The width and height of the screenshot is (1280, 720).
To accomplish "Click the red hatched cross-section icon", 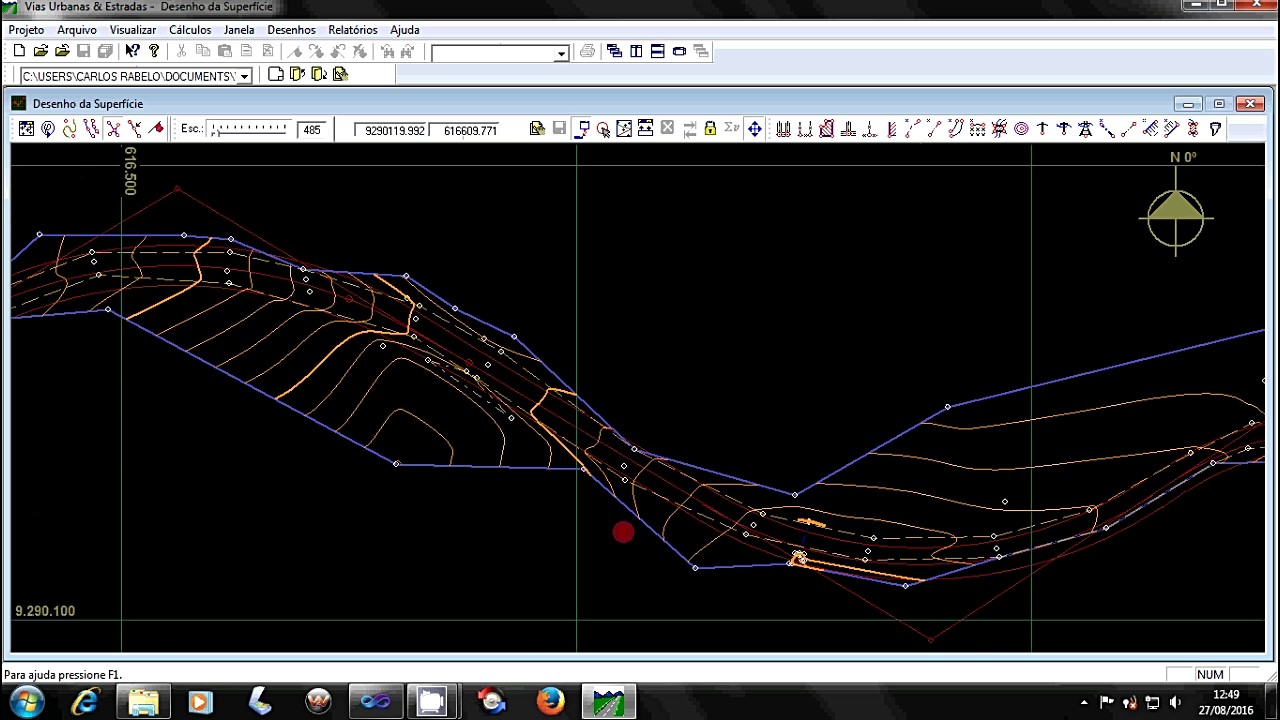I will point(826,129).
